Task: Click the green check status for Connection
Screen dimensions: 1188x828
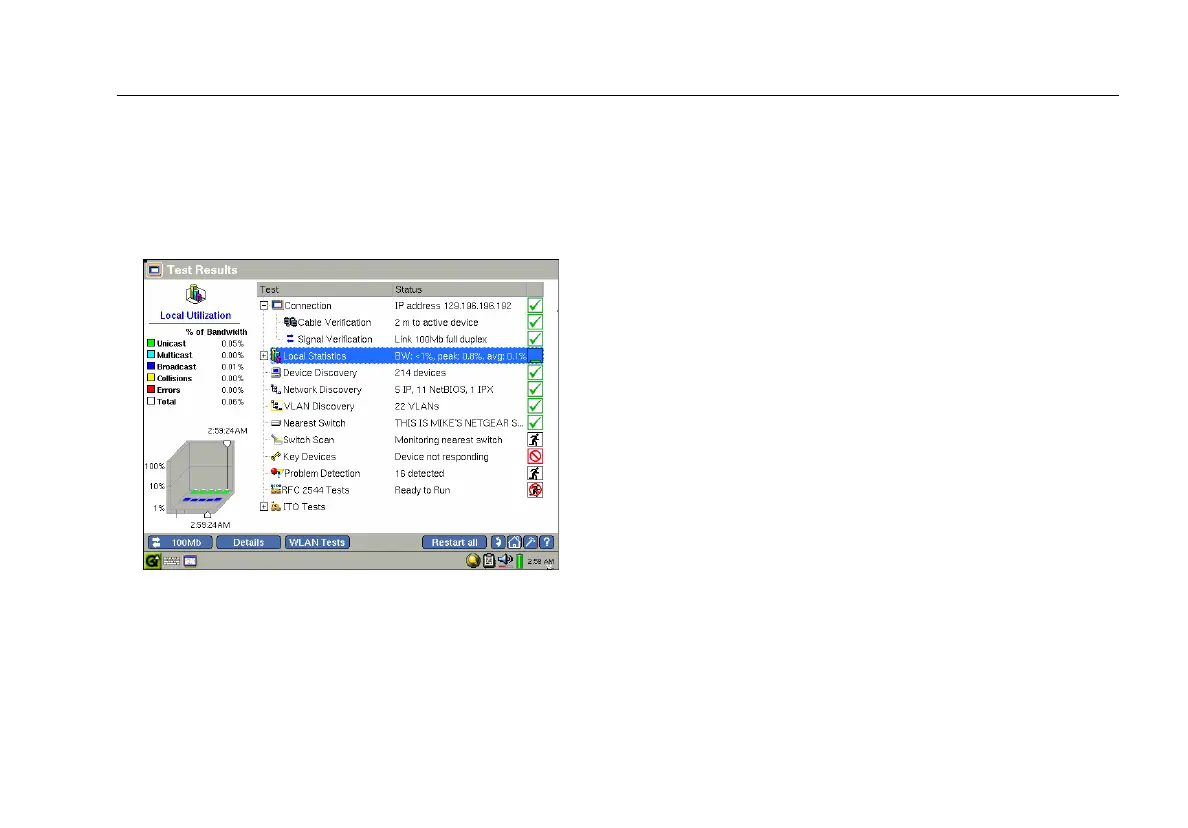Action: pyautogui.click(x=535, y=305)
